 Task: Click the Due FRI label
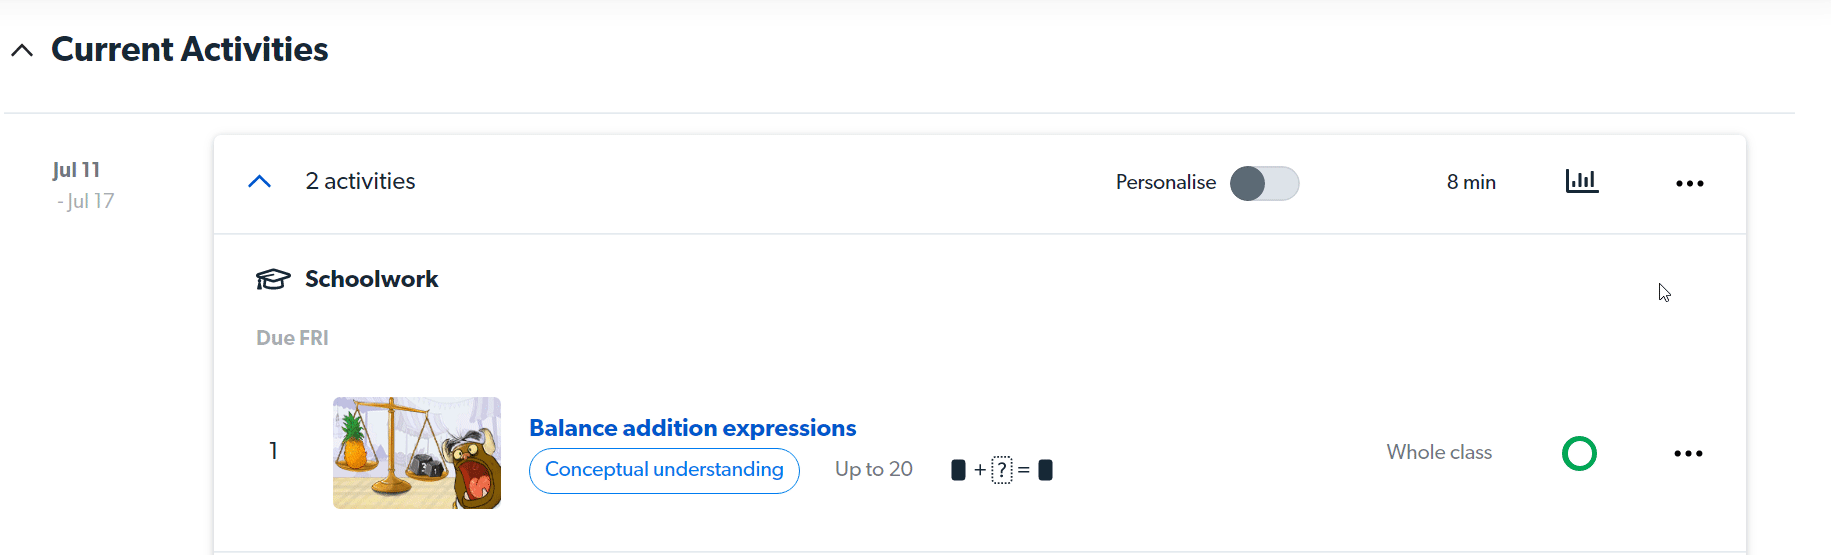pos(292,338)
